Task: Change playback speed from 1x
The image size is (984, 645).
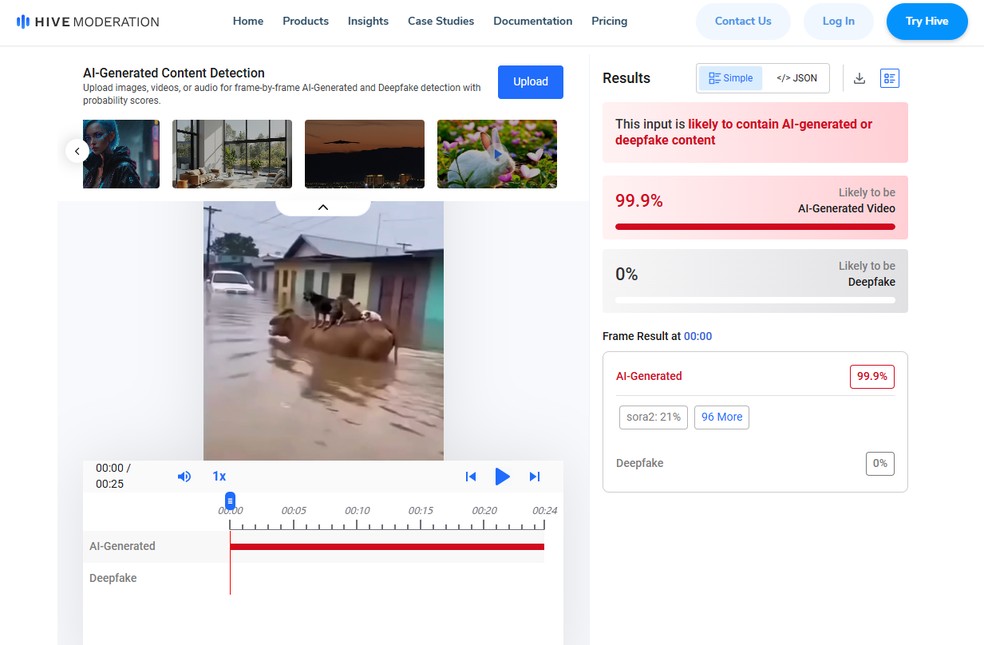Action: tap(219, 477)
